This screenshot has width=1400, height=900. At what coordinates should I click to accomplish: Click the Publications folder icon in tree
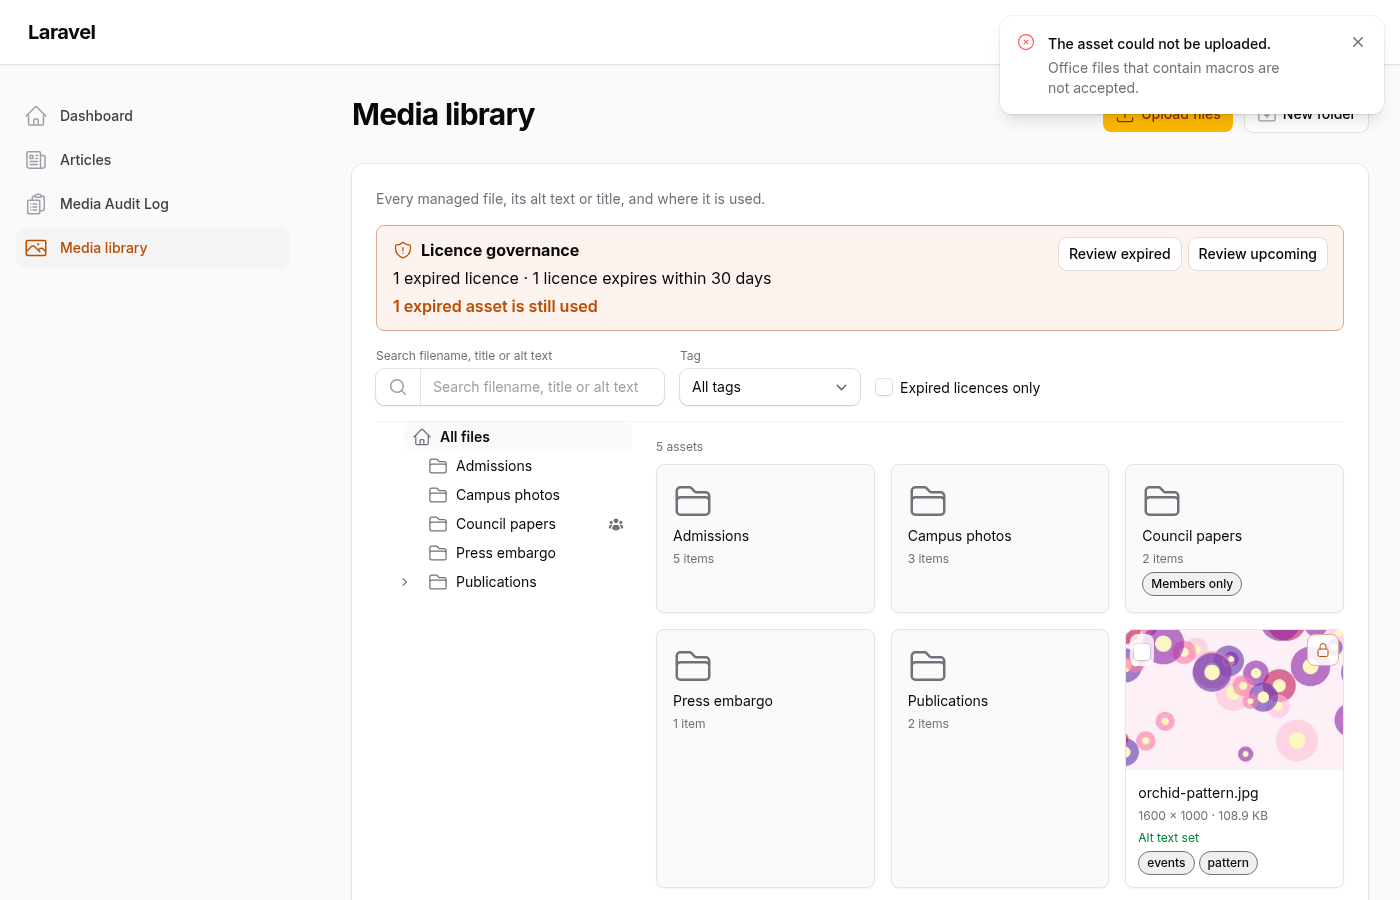pos(438,582)
